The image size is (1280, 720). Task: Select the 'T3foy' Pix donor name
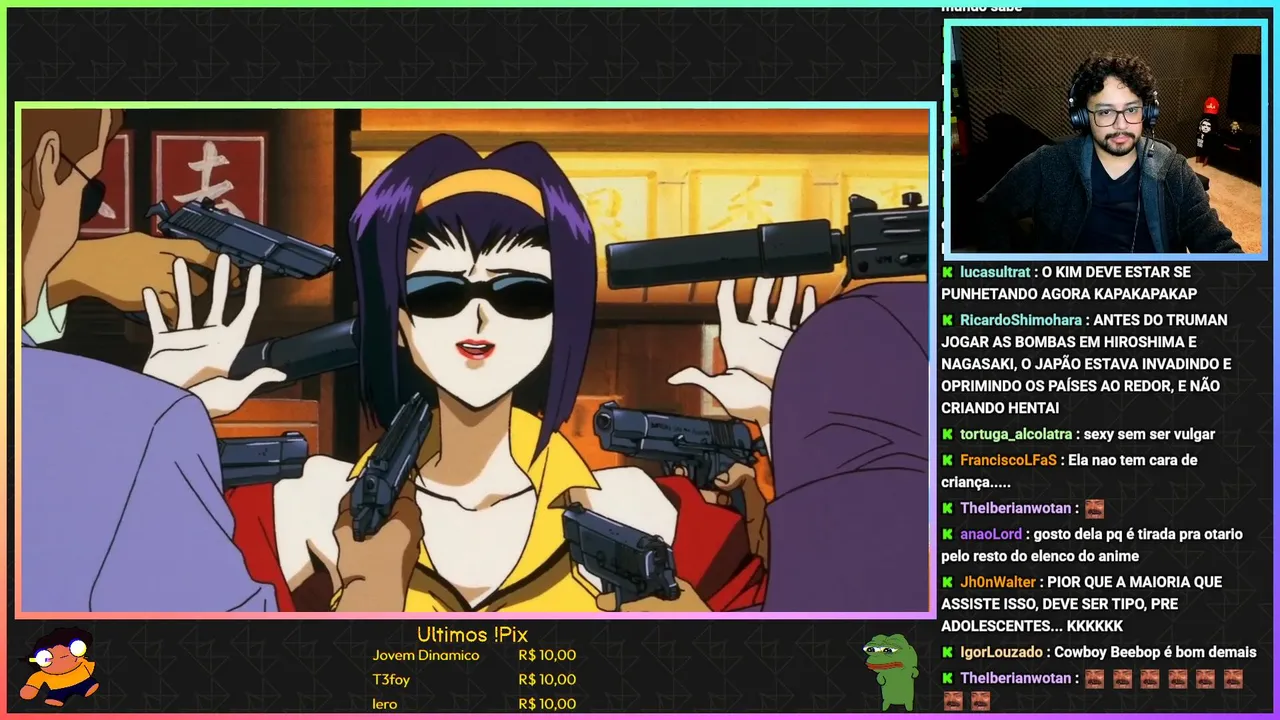coord(391,680)
